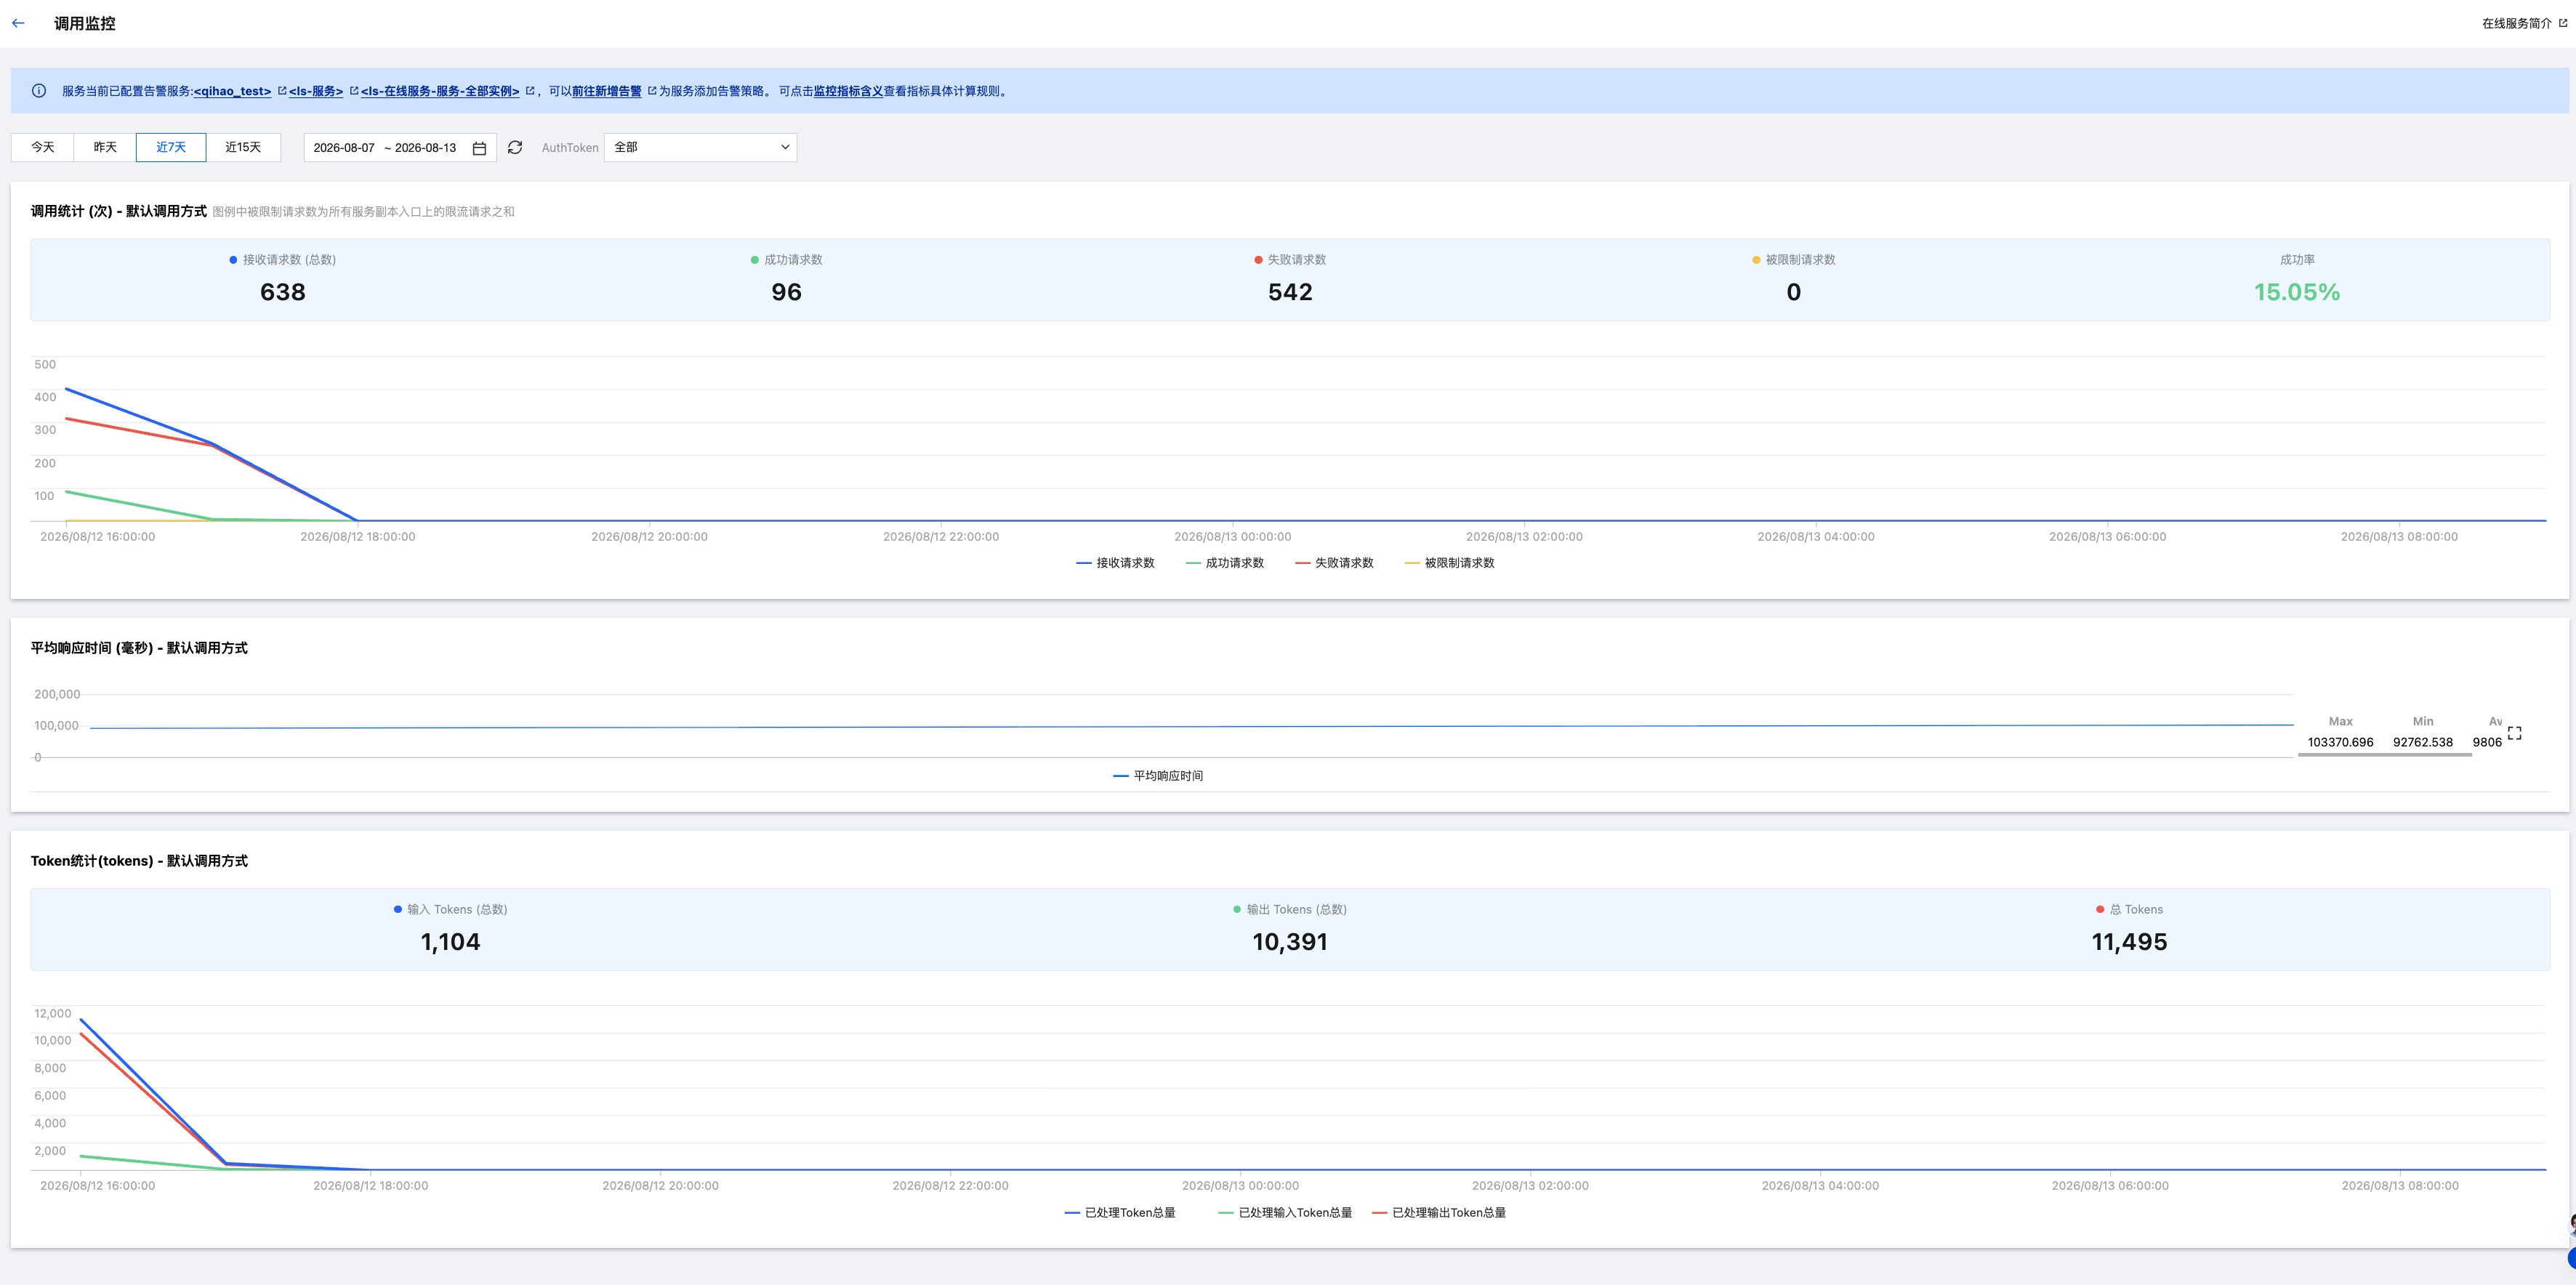Click the 调用统计 (次) - 默认调用方式 heading
The height and width of the screenshot is (1285, 2576).
pos(119,211)
